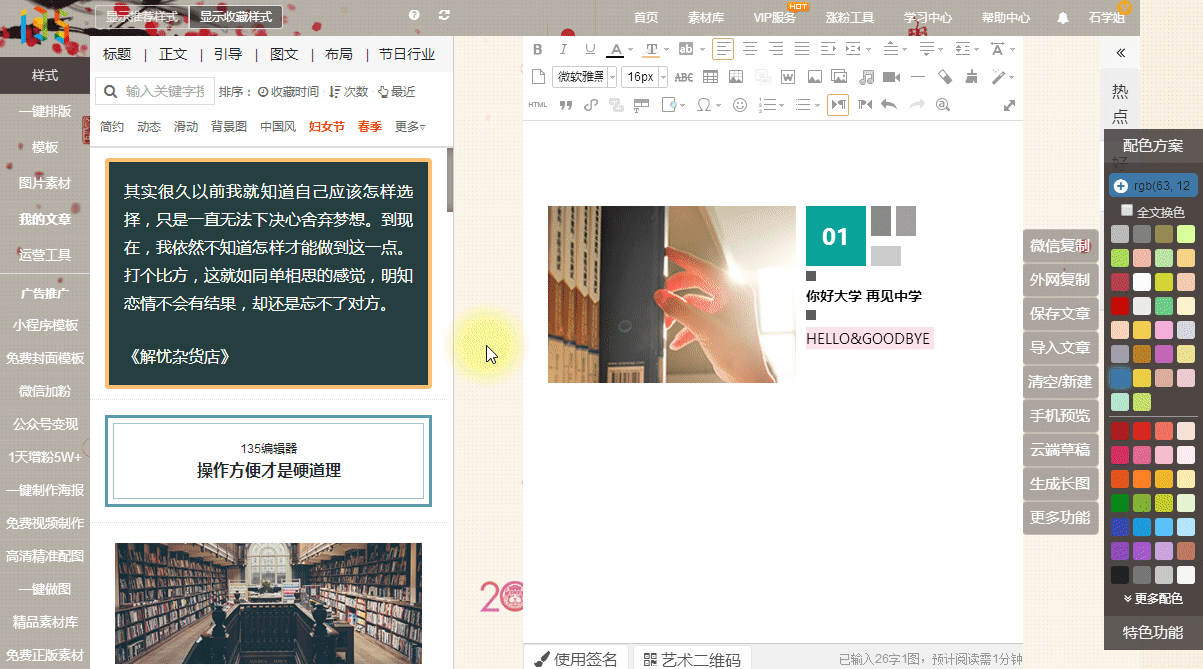This screenshot has width=1203, height=669.
Task: Insert a video with camera icon
Action: [x=892, y=77]
